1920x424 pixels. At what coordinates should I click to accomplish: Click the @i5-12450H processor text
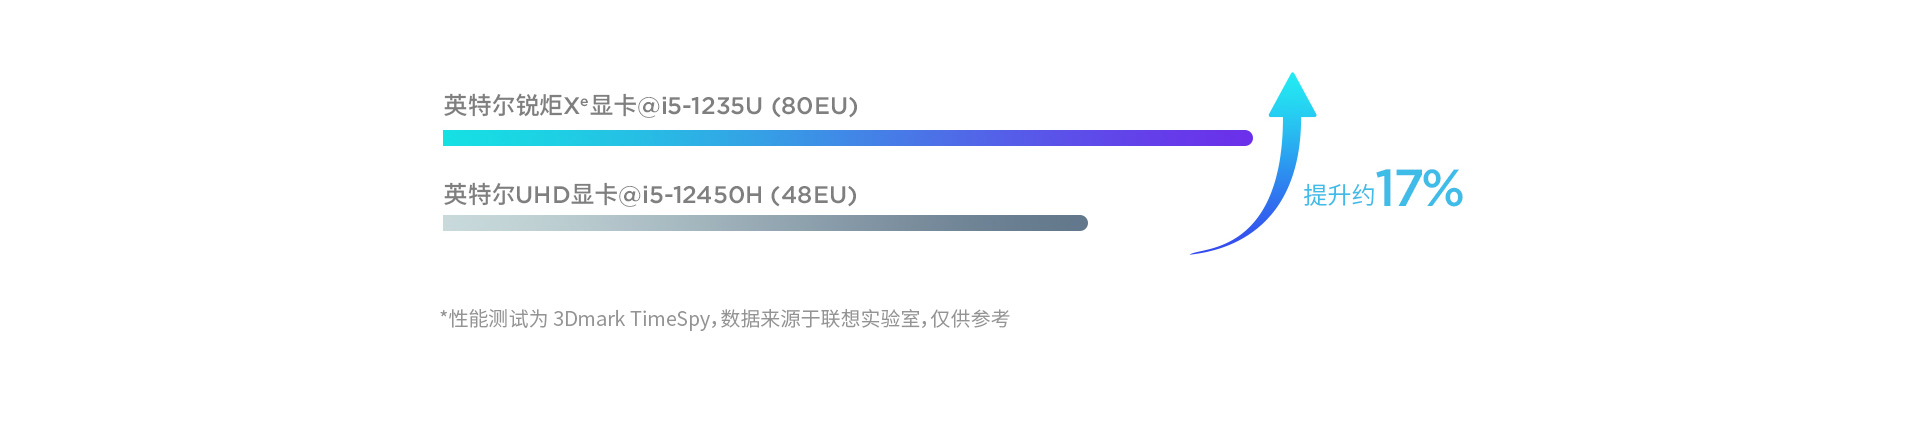coord(691,195)
